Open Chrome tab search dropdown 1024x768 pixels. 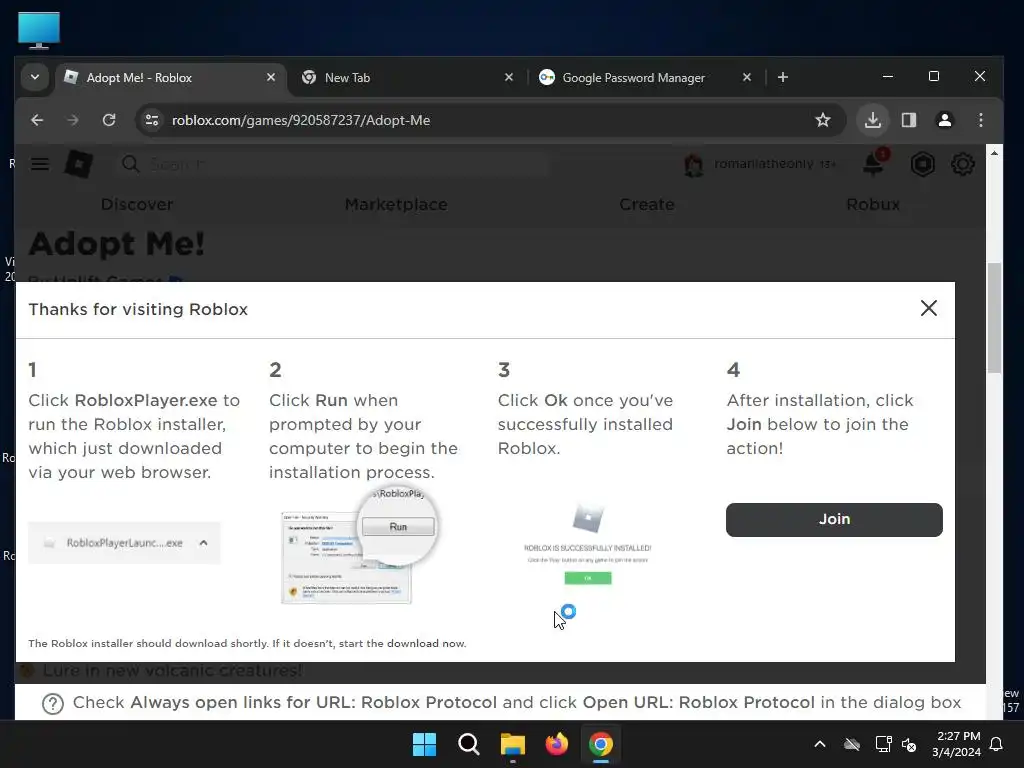click(35, 77)
